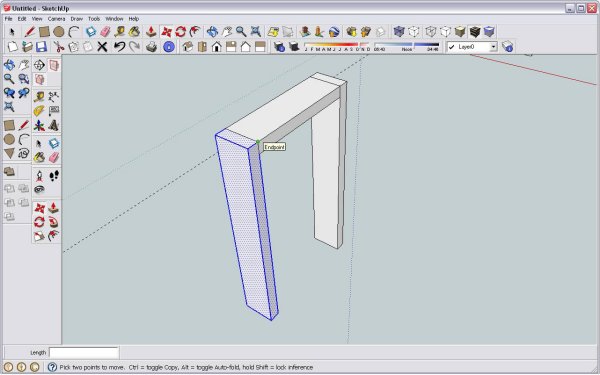The image size is (600, 375).
Task: Choose the Axes tool
Action: pos(39,126)
